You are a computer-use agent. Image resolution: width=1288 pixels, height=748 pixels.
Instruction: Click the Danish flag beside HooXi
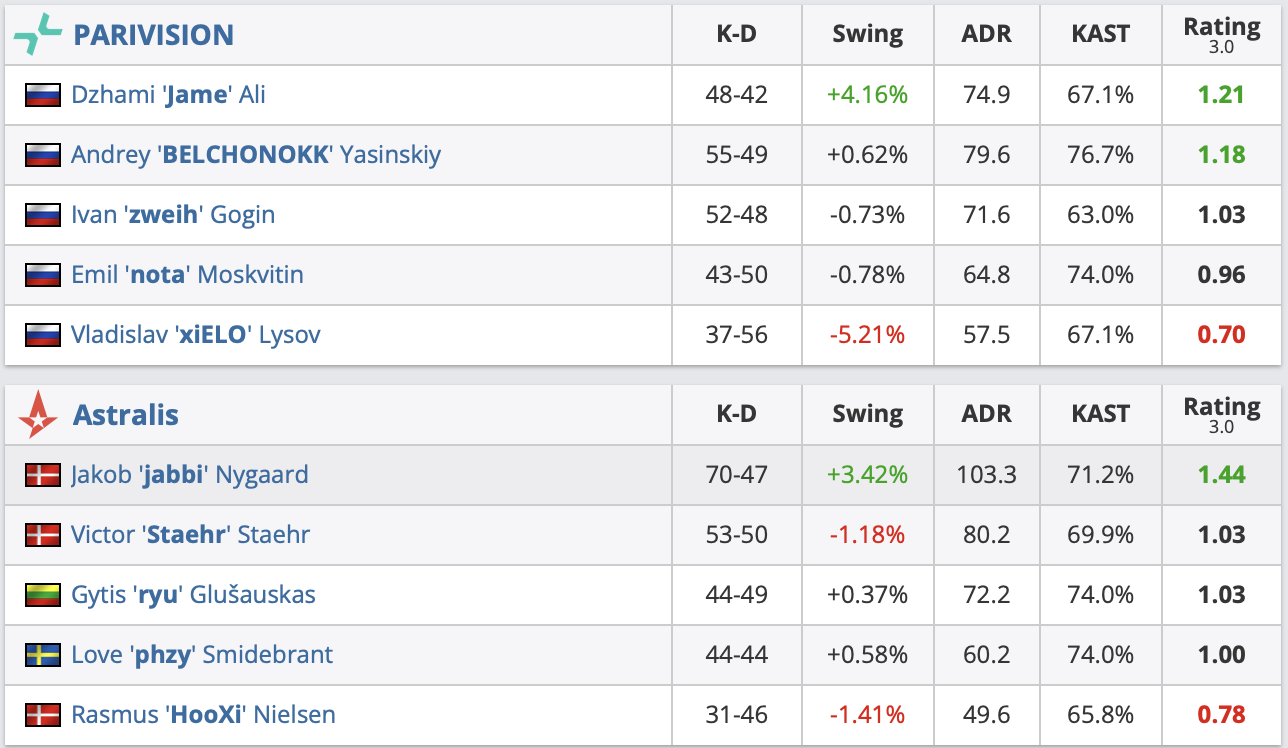[43, 715]
